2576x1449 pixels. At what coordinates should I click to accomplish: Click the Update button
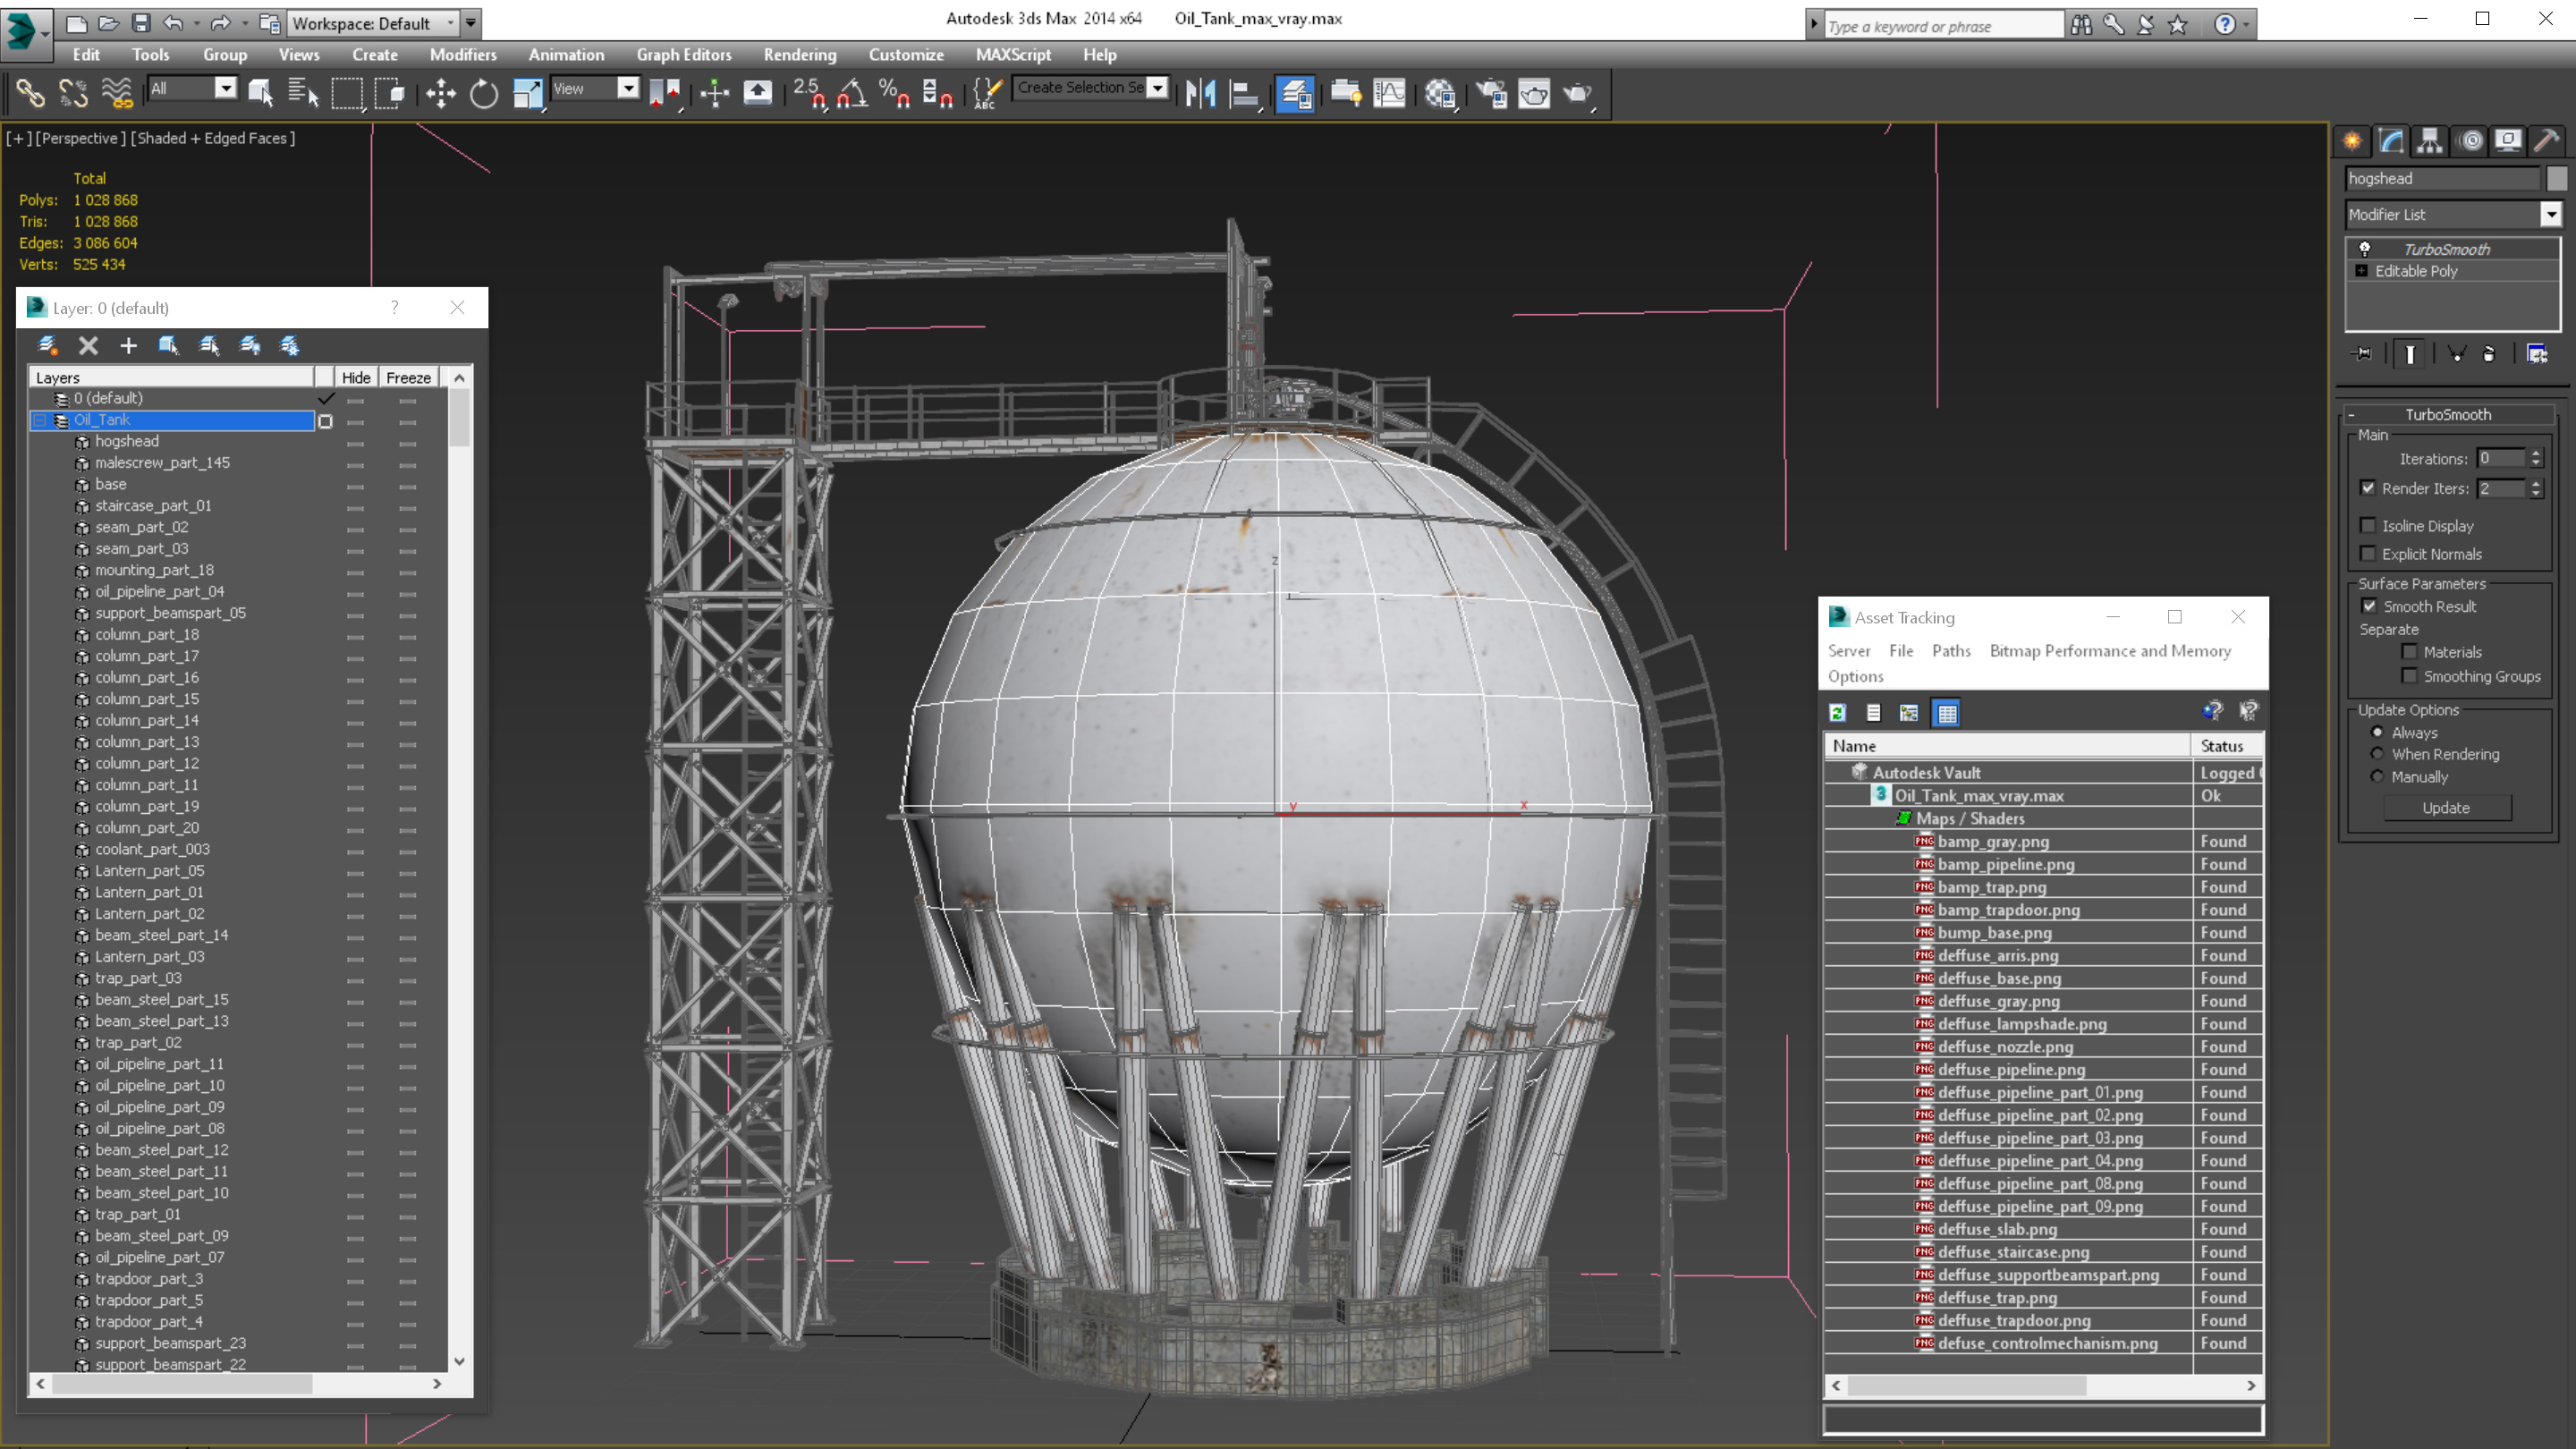(x=2446, y=808)
